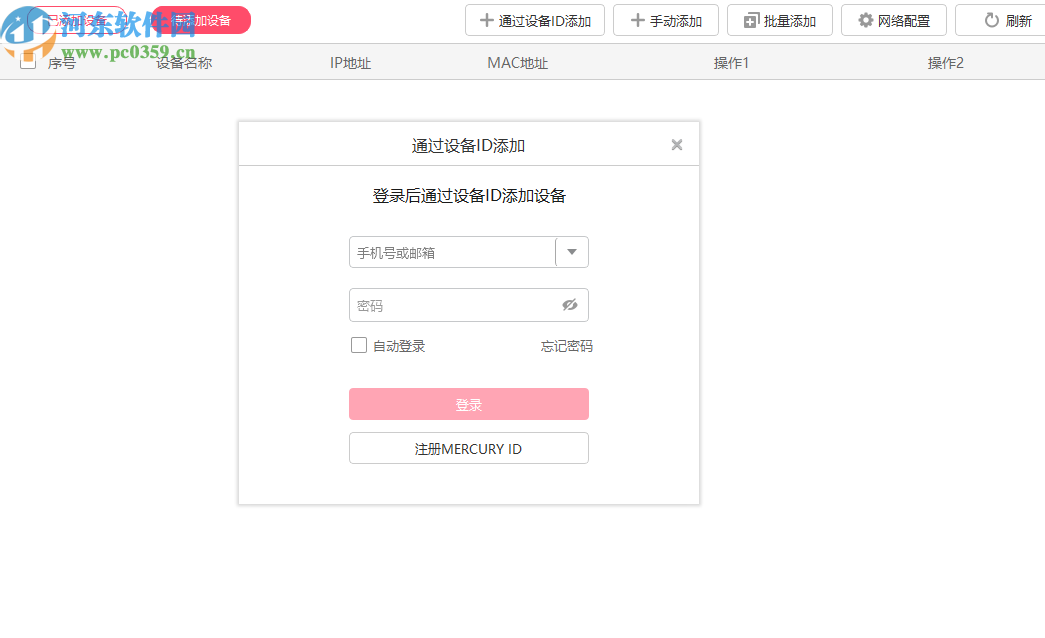Viewport: 1045px width, 638px height.
Task: Open network settings via the 网络配置 gear icon
Action: (863, 20)
